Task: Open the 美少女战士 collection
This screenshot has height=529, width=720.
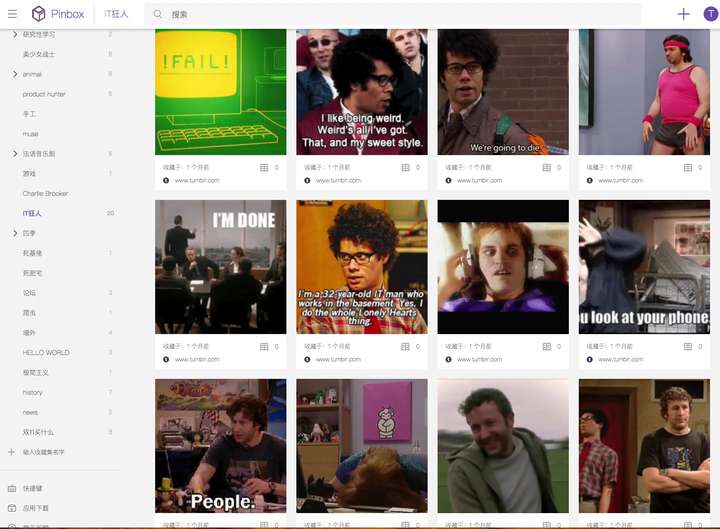Action: (x=39, y=54)
